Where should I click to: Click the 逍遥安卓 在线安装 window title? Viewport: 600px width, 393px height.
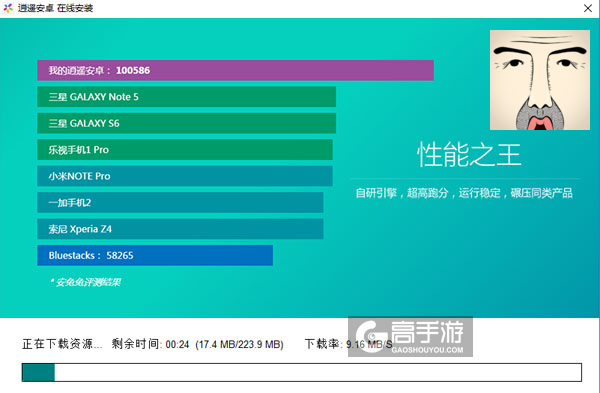pos(55,8)
